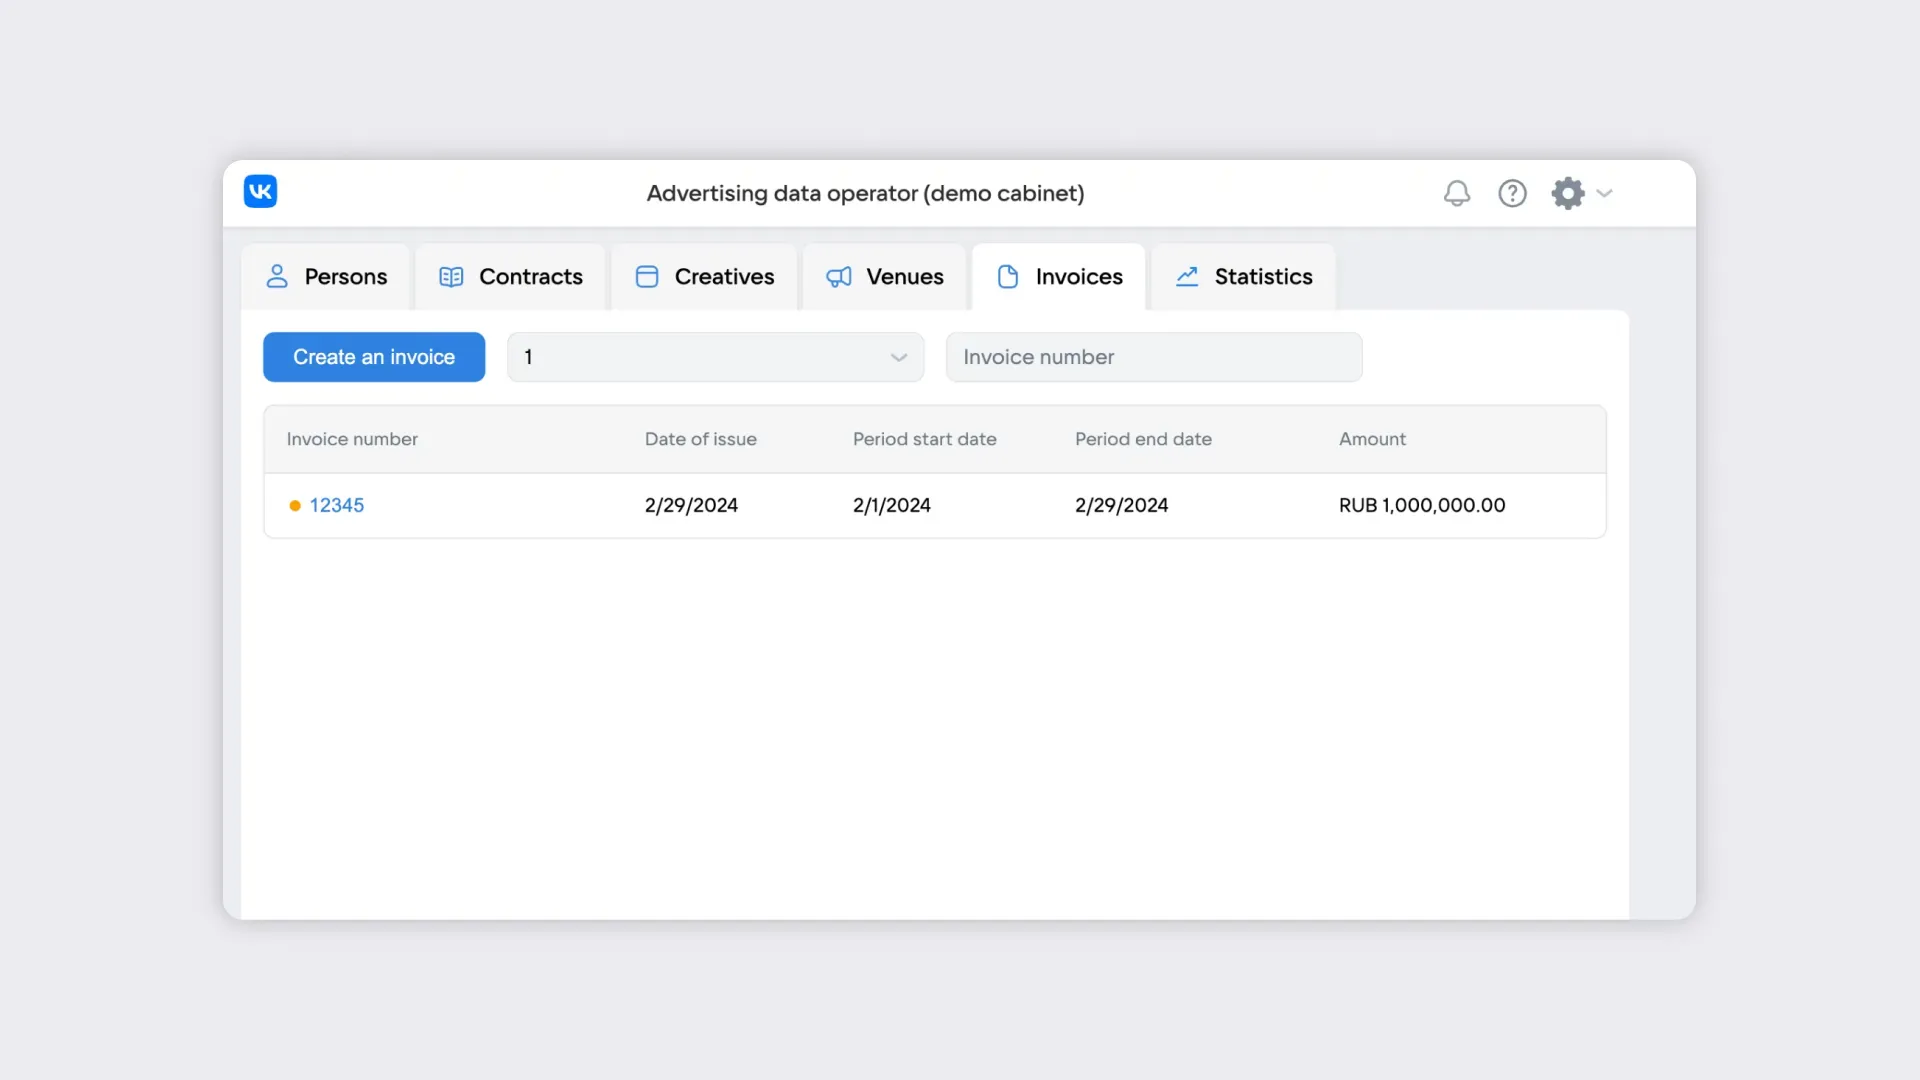Image resolution: width=1920 pixels, height=1080 pixels.
Task: Click the dropdown chevron next to 1
Action: [x=898, y=357]
